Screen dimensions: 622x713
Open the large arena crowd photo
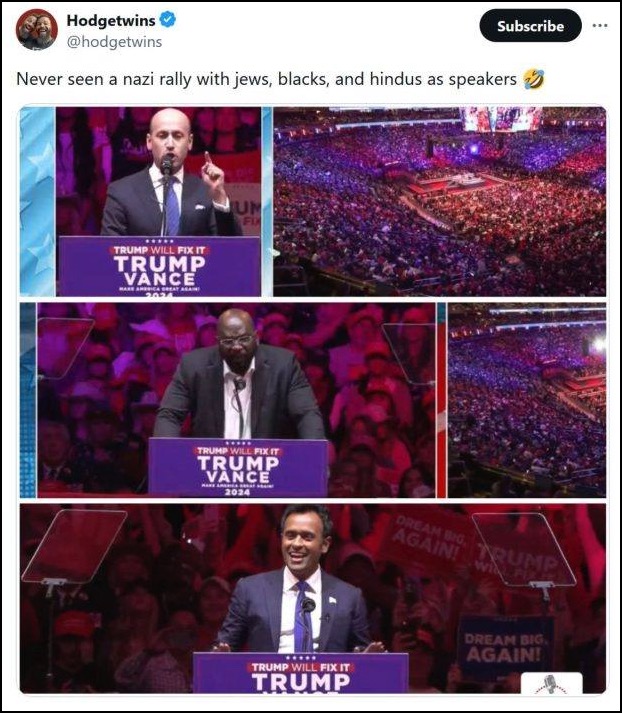[439, 201]
